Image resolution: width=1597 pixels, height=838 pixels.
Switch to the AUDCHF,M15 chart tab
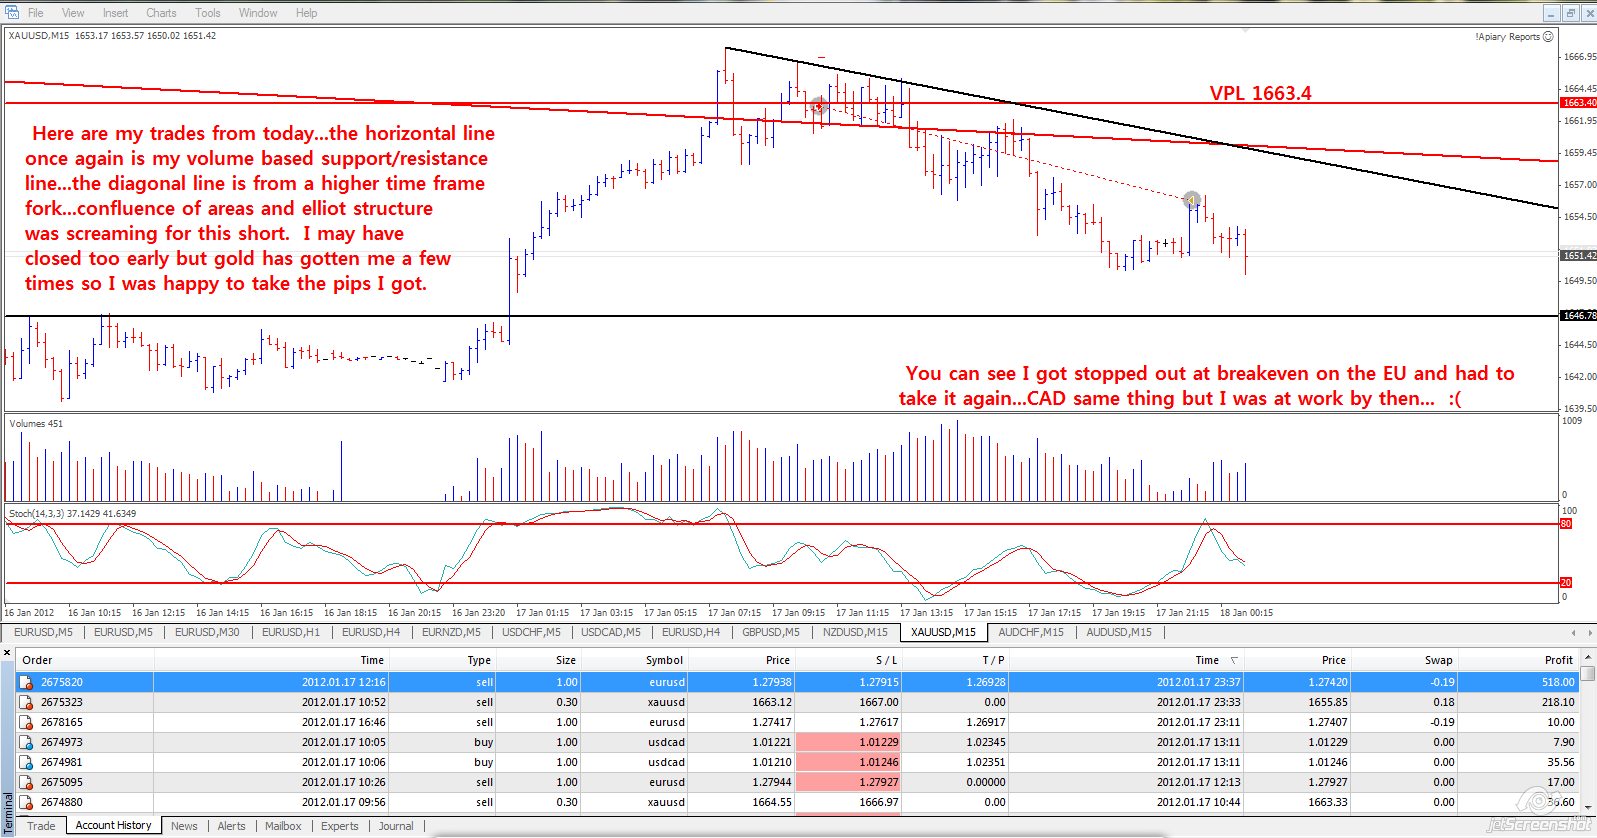tap(1031, 632)
